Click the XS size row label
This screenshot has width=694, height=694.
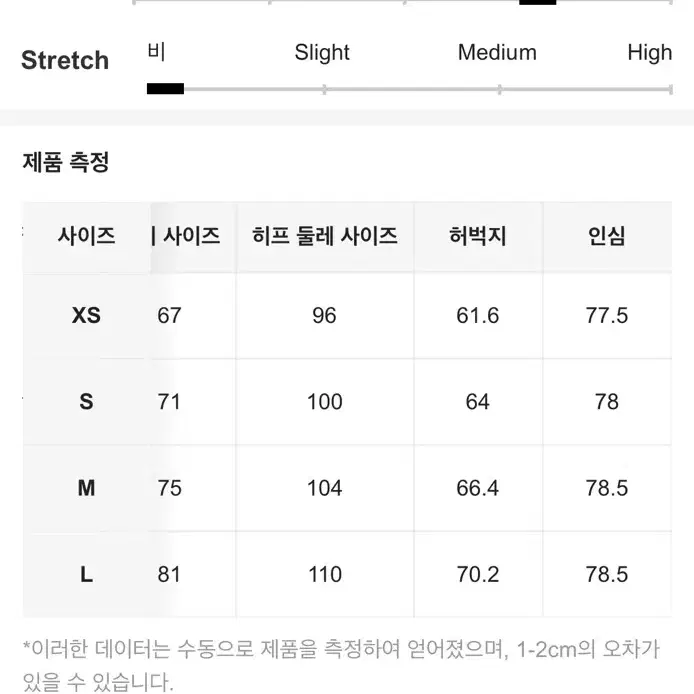[x=86, y=316]
